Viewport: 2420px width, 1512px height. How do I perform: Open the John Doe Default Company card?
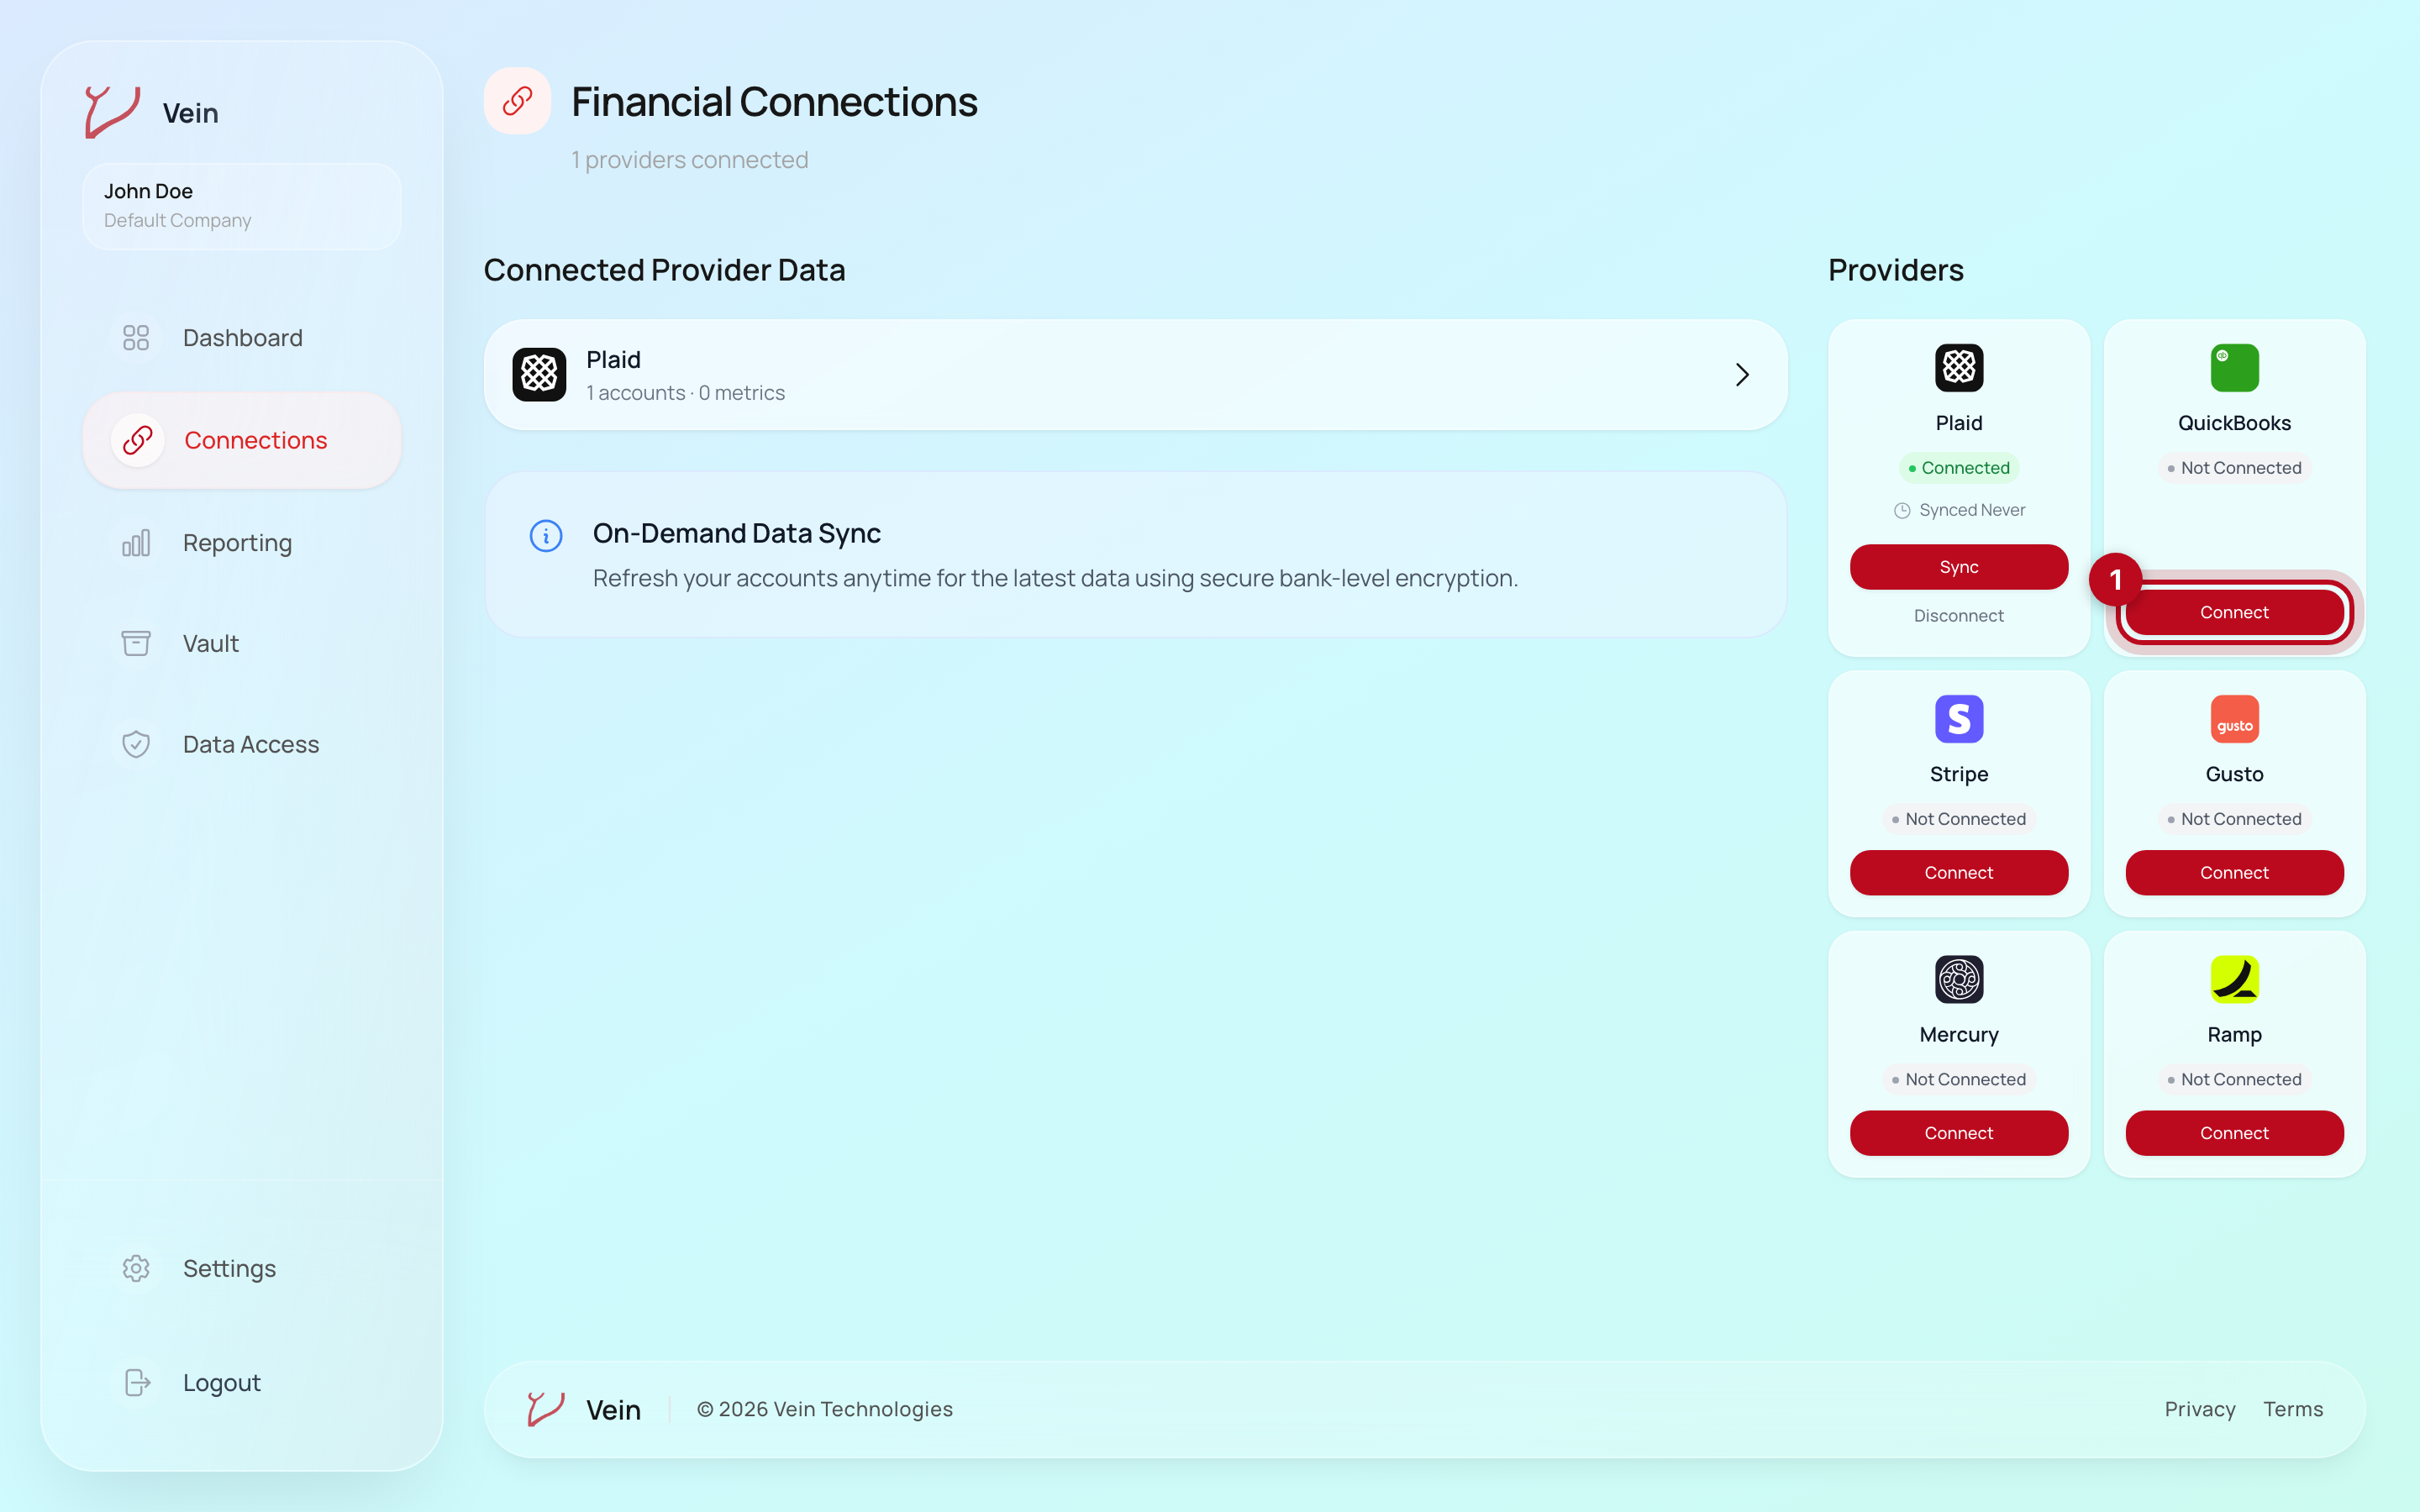[242, 206]
